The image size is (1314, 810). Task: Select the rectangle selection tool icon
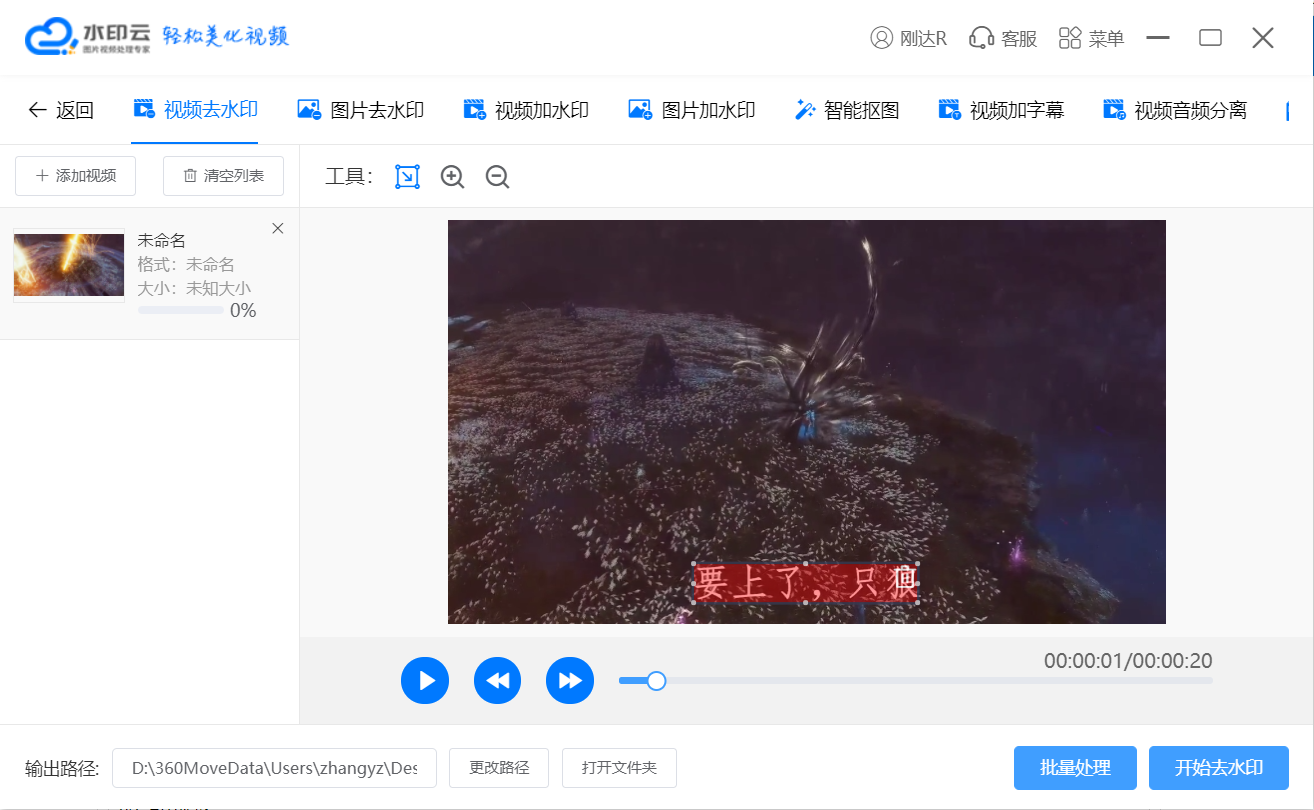pyautogui.click(x=407, y=177)
